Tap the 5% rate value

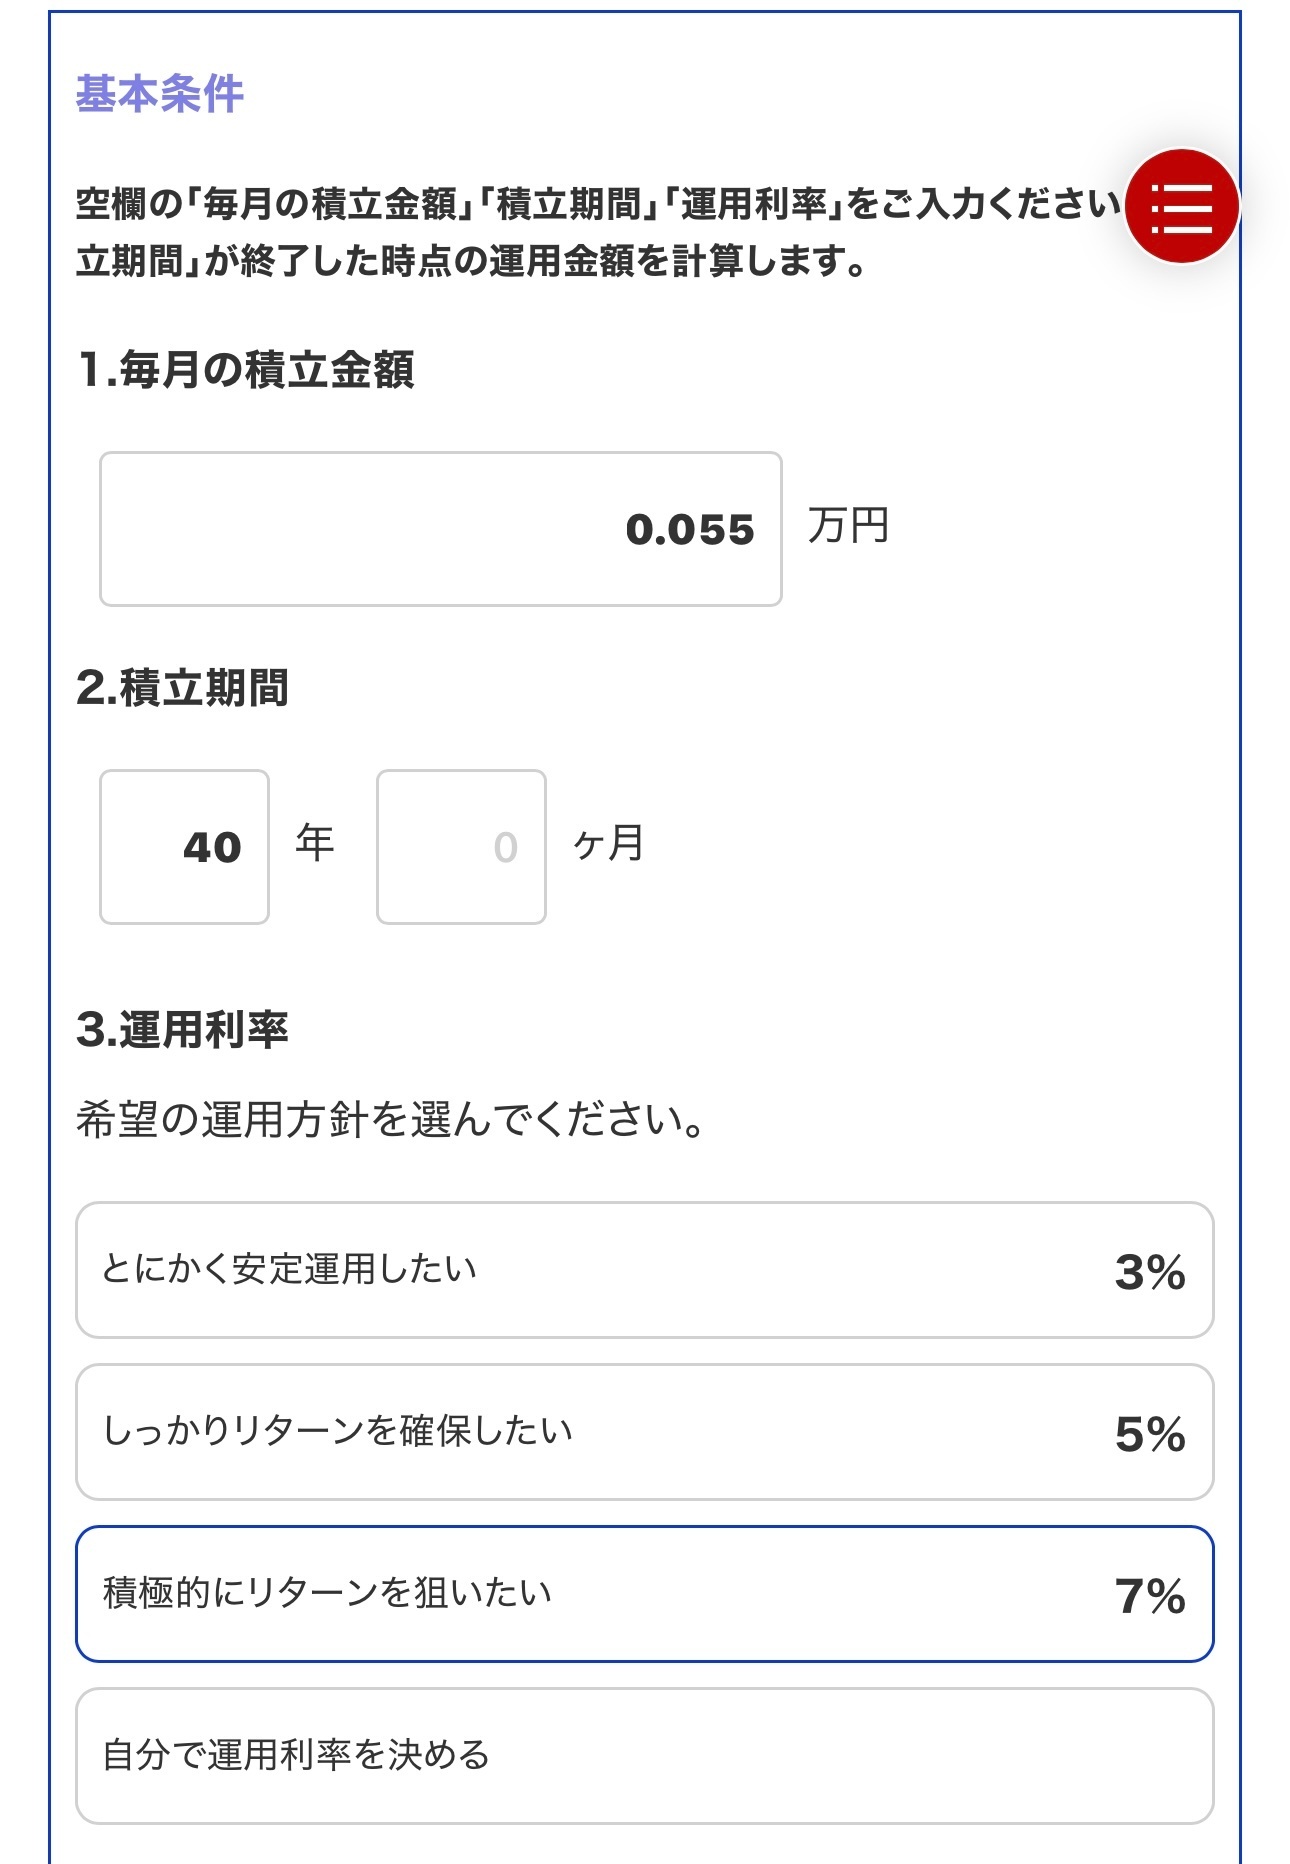(x=1150, y=1434)
